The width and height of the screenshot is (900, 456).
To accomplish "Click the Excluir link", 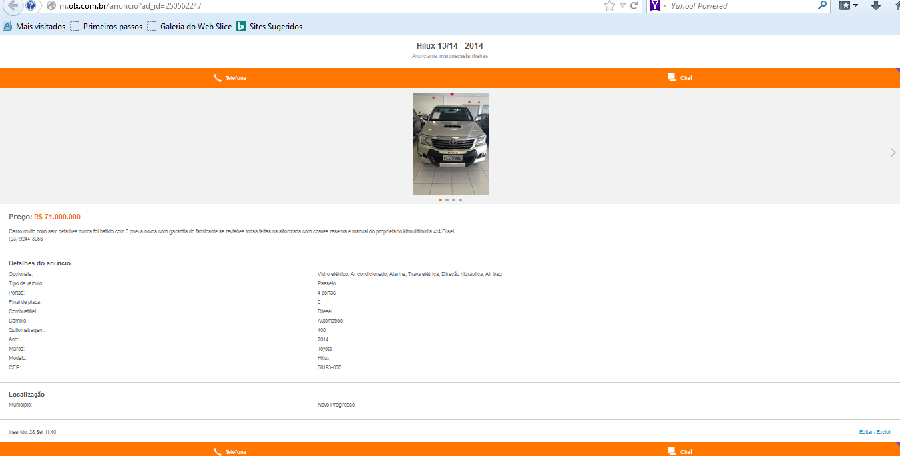I will (884, 432).
